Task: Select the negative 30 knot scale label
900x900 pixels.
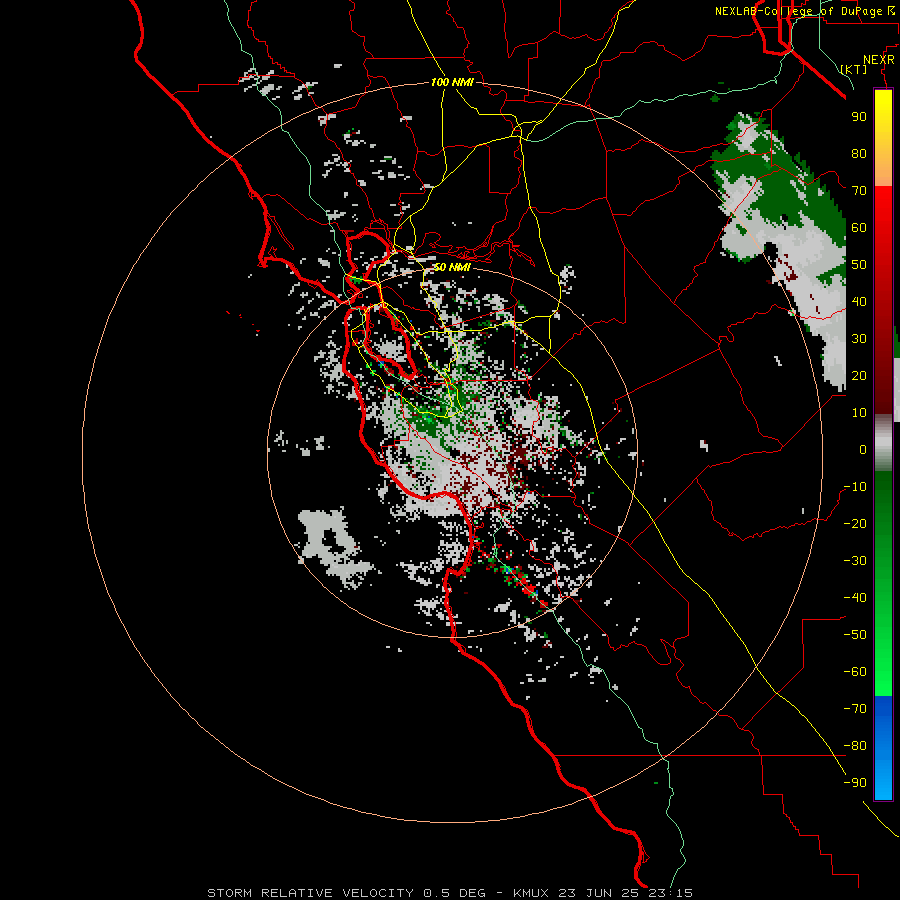Action: (855, 561)
